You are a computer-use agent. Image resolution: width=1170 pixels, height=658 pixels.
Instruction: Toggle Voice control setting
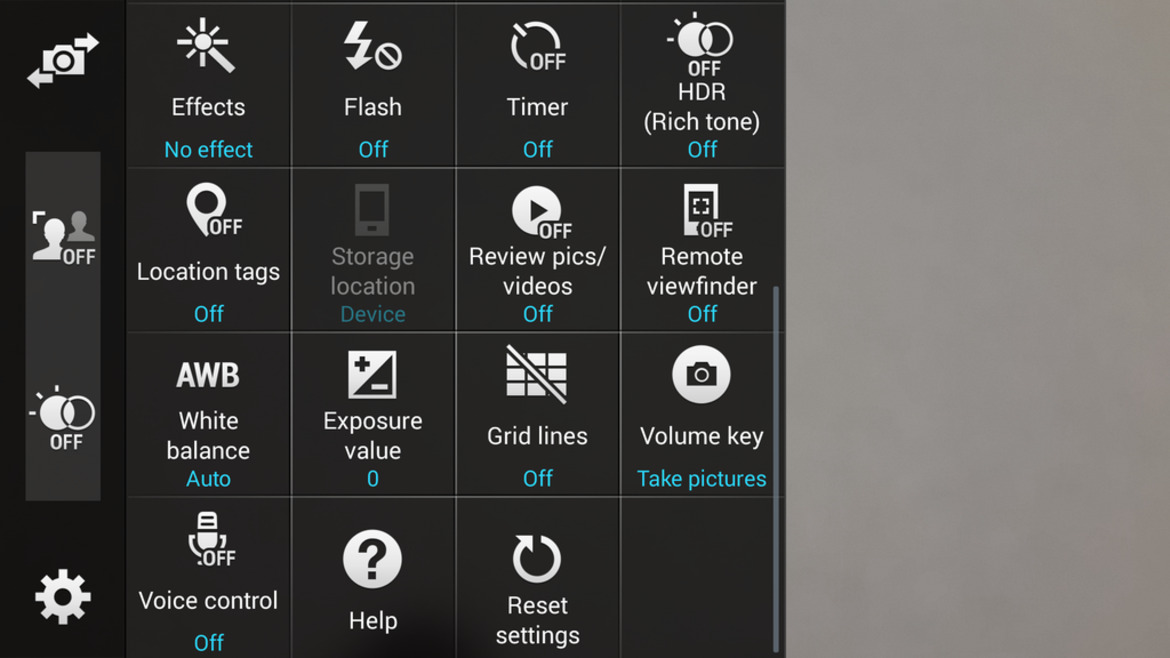[x=208, y=578]
